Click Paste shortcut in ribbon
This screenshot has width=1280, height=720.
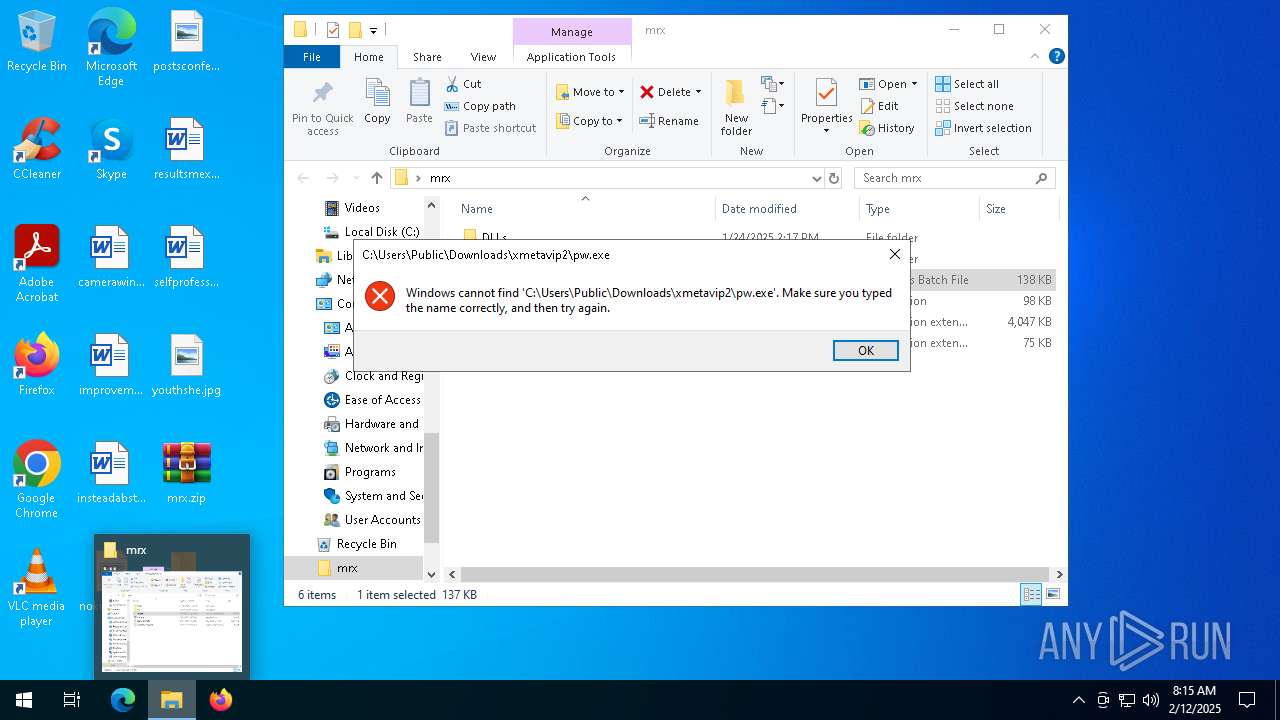point(490,128)
